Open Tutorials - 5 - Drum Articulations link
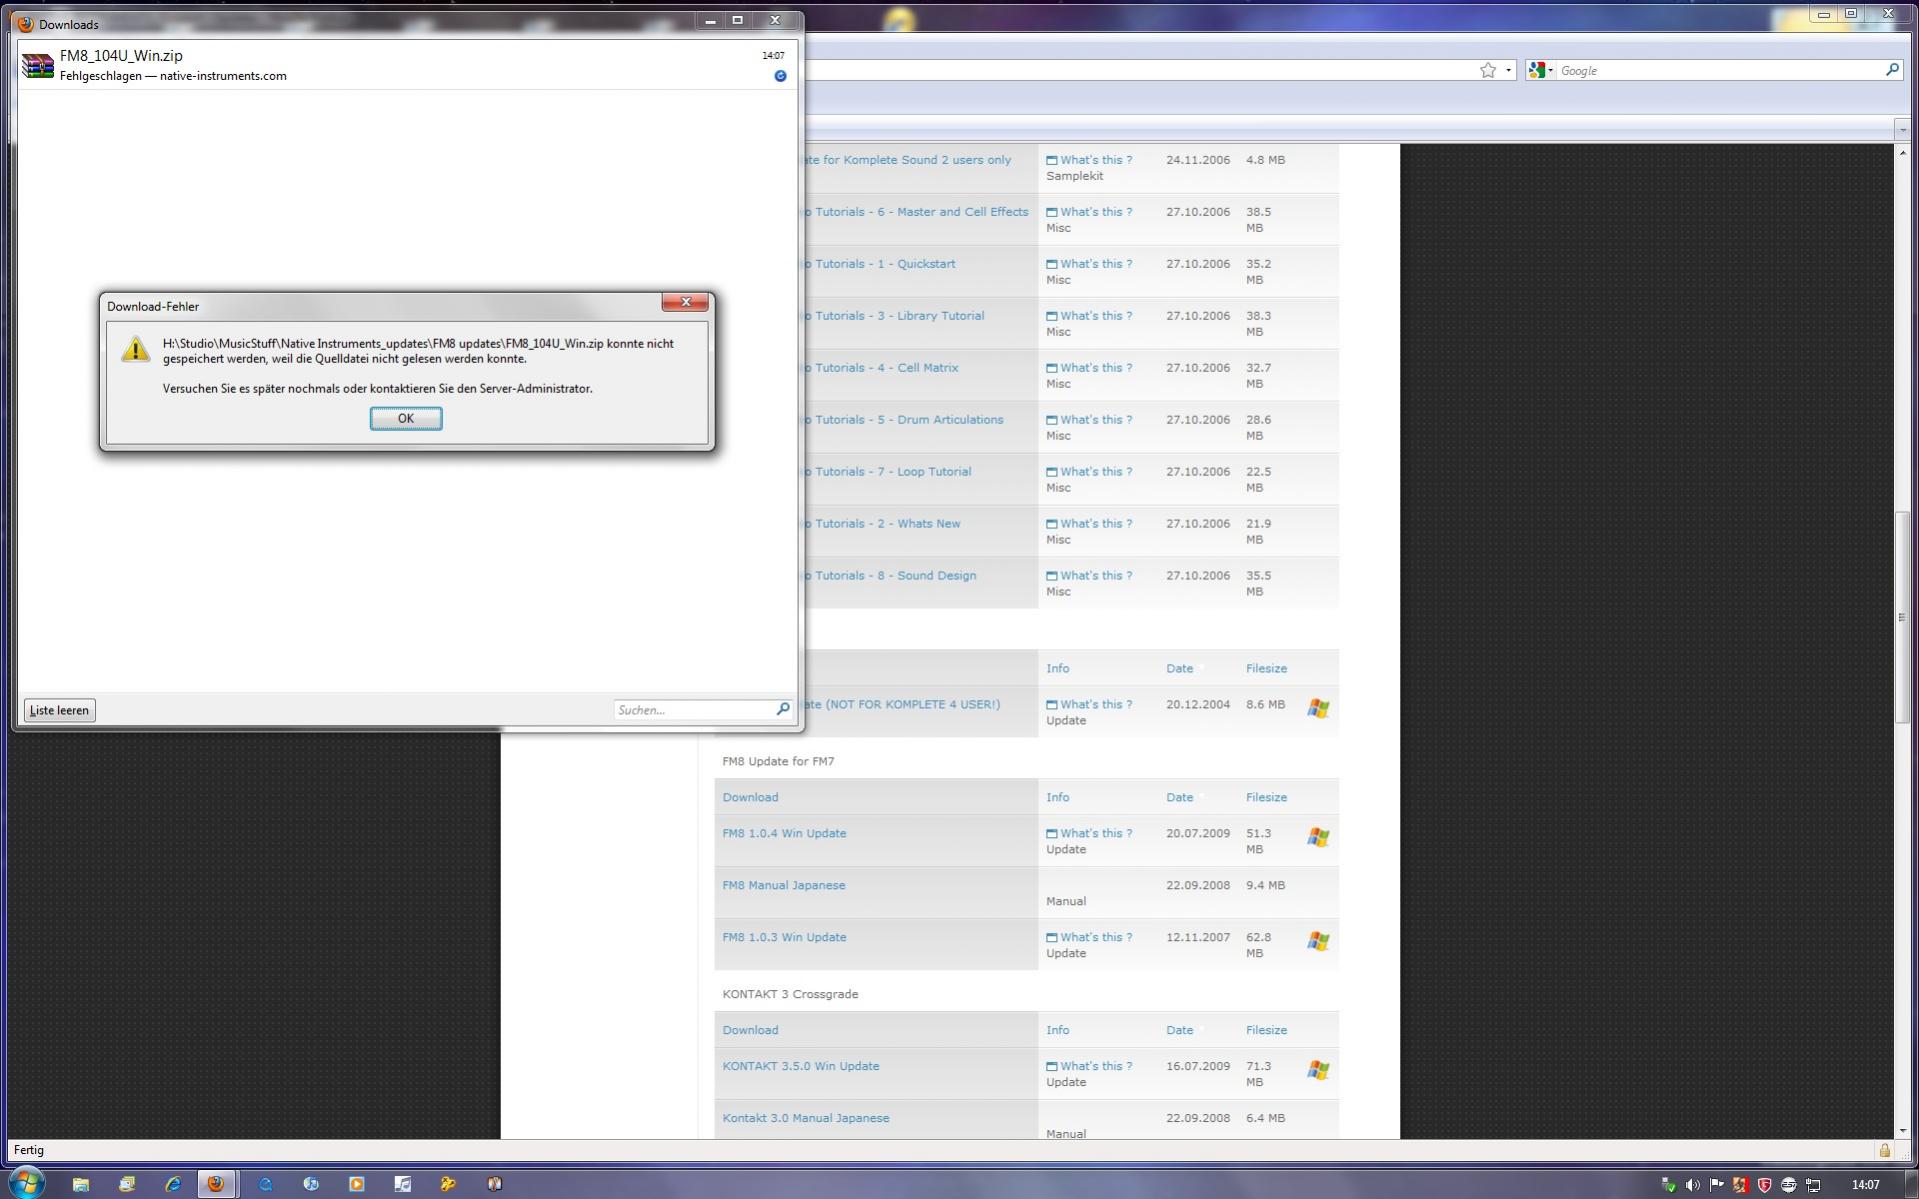Screen dimensions: 1919x1199 click(903, 420)
